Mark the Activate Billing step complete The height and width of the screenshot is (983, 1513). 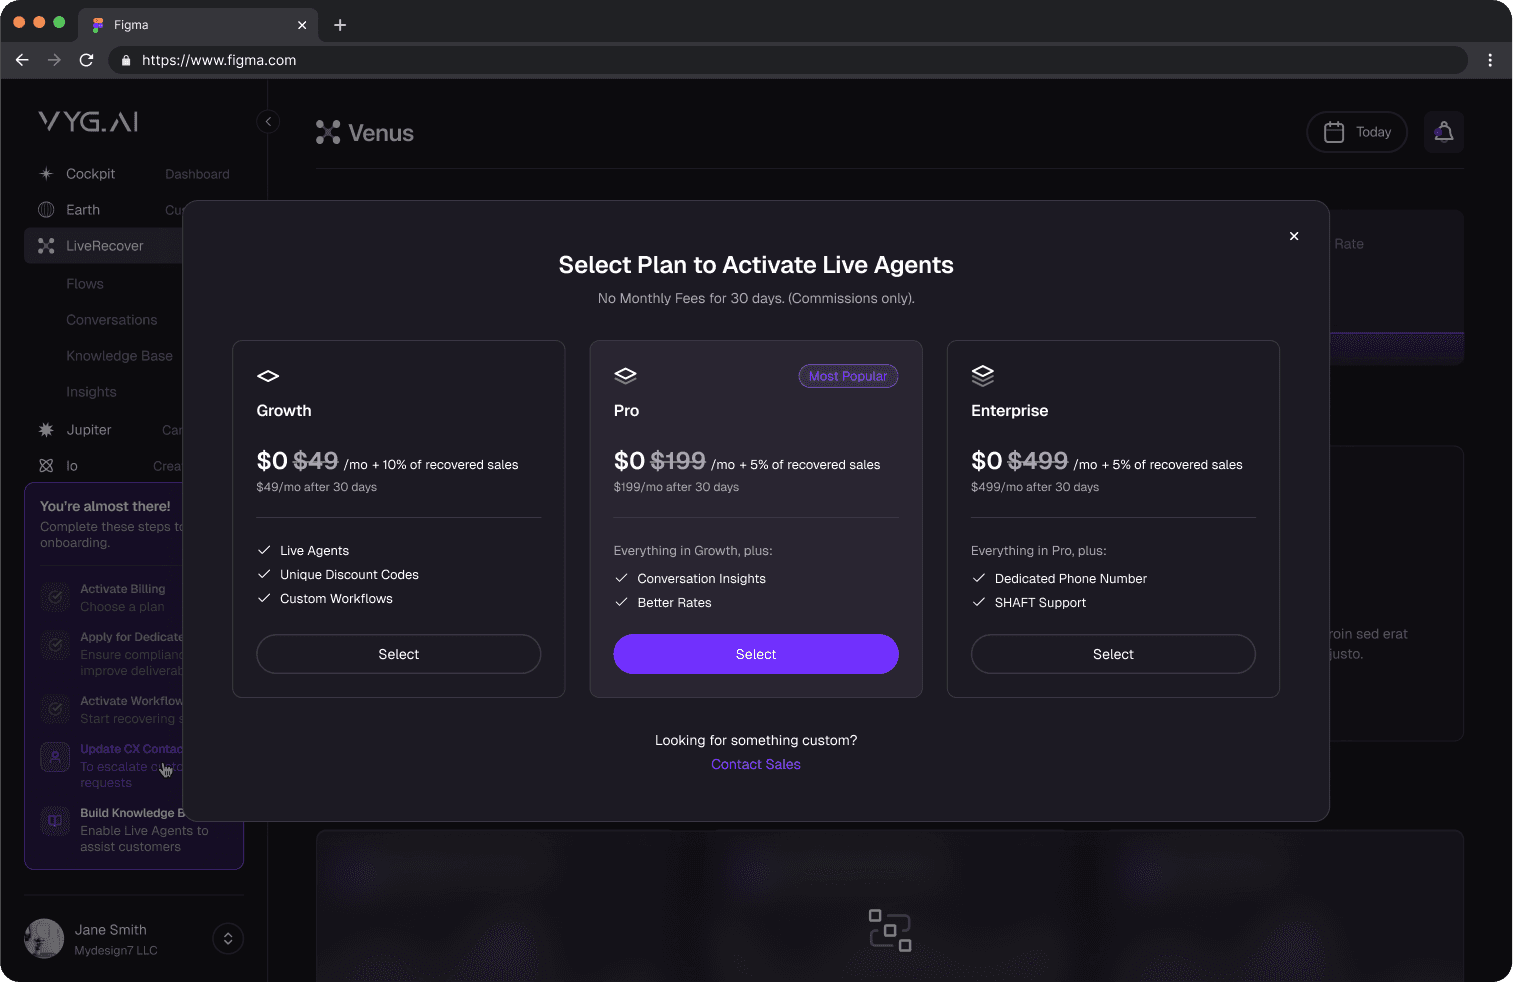point(54,597)
